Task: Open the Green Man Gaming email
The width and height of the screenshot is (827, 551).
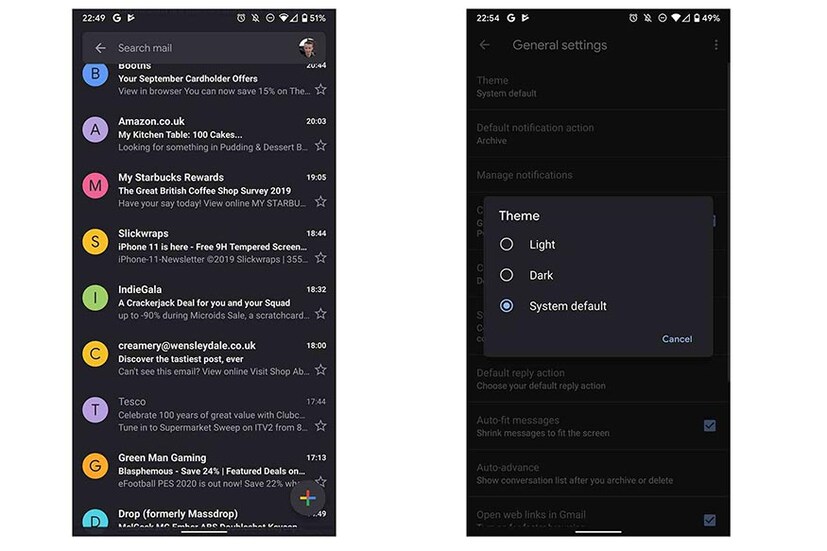Action: tap(204, 470)
